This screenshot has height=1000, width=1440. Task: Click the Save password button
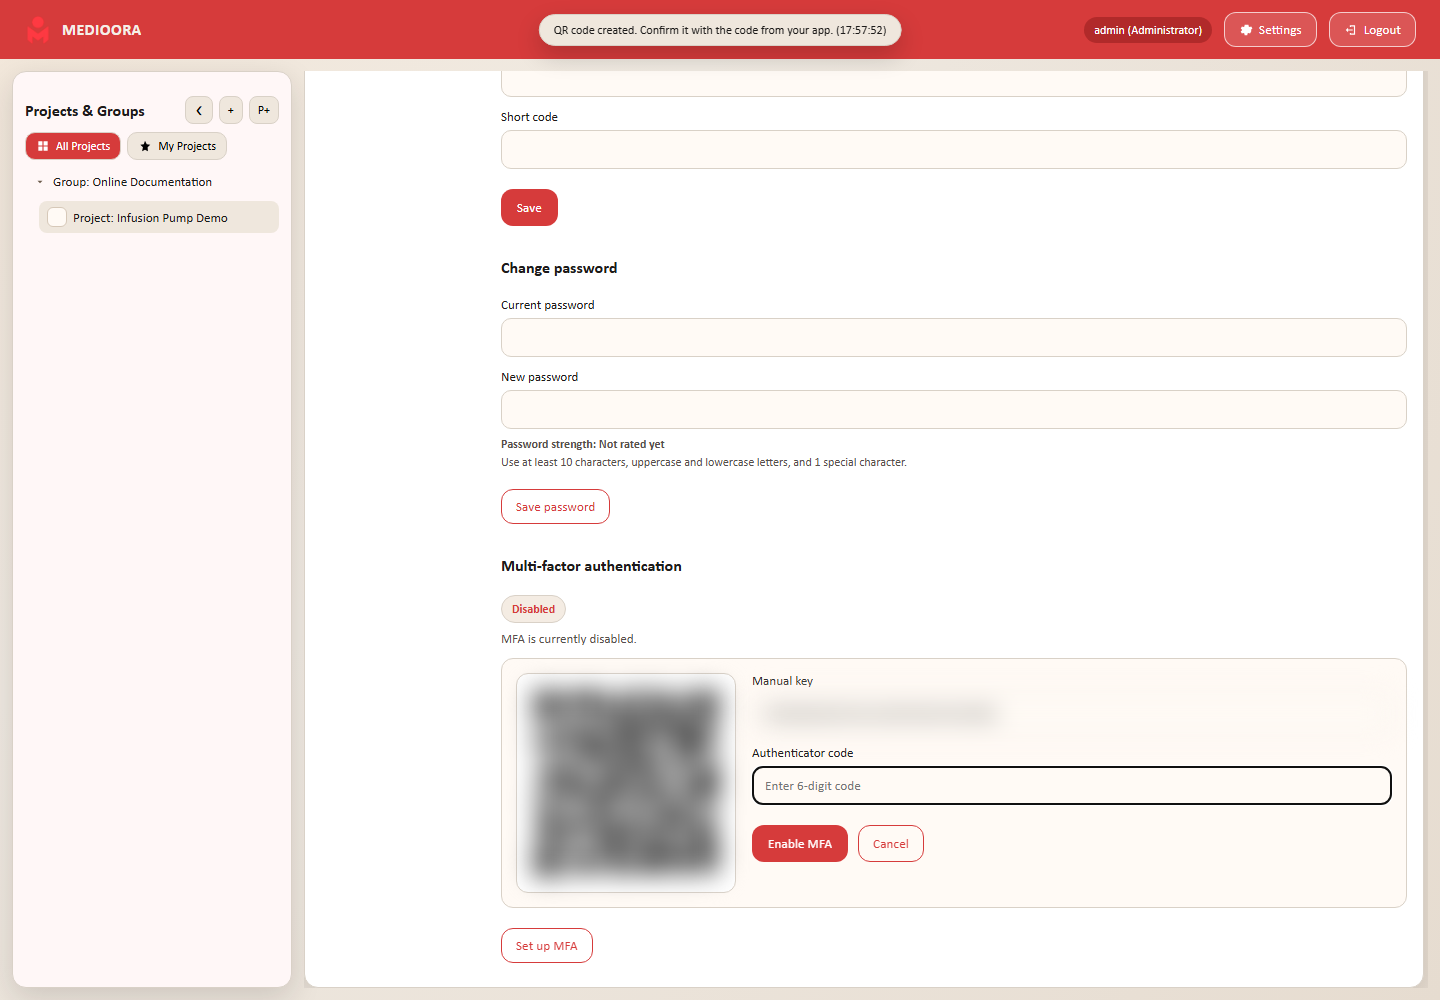pos(555,507)
